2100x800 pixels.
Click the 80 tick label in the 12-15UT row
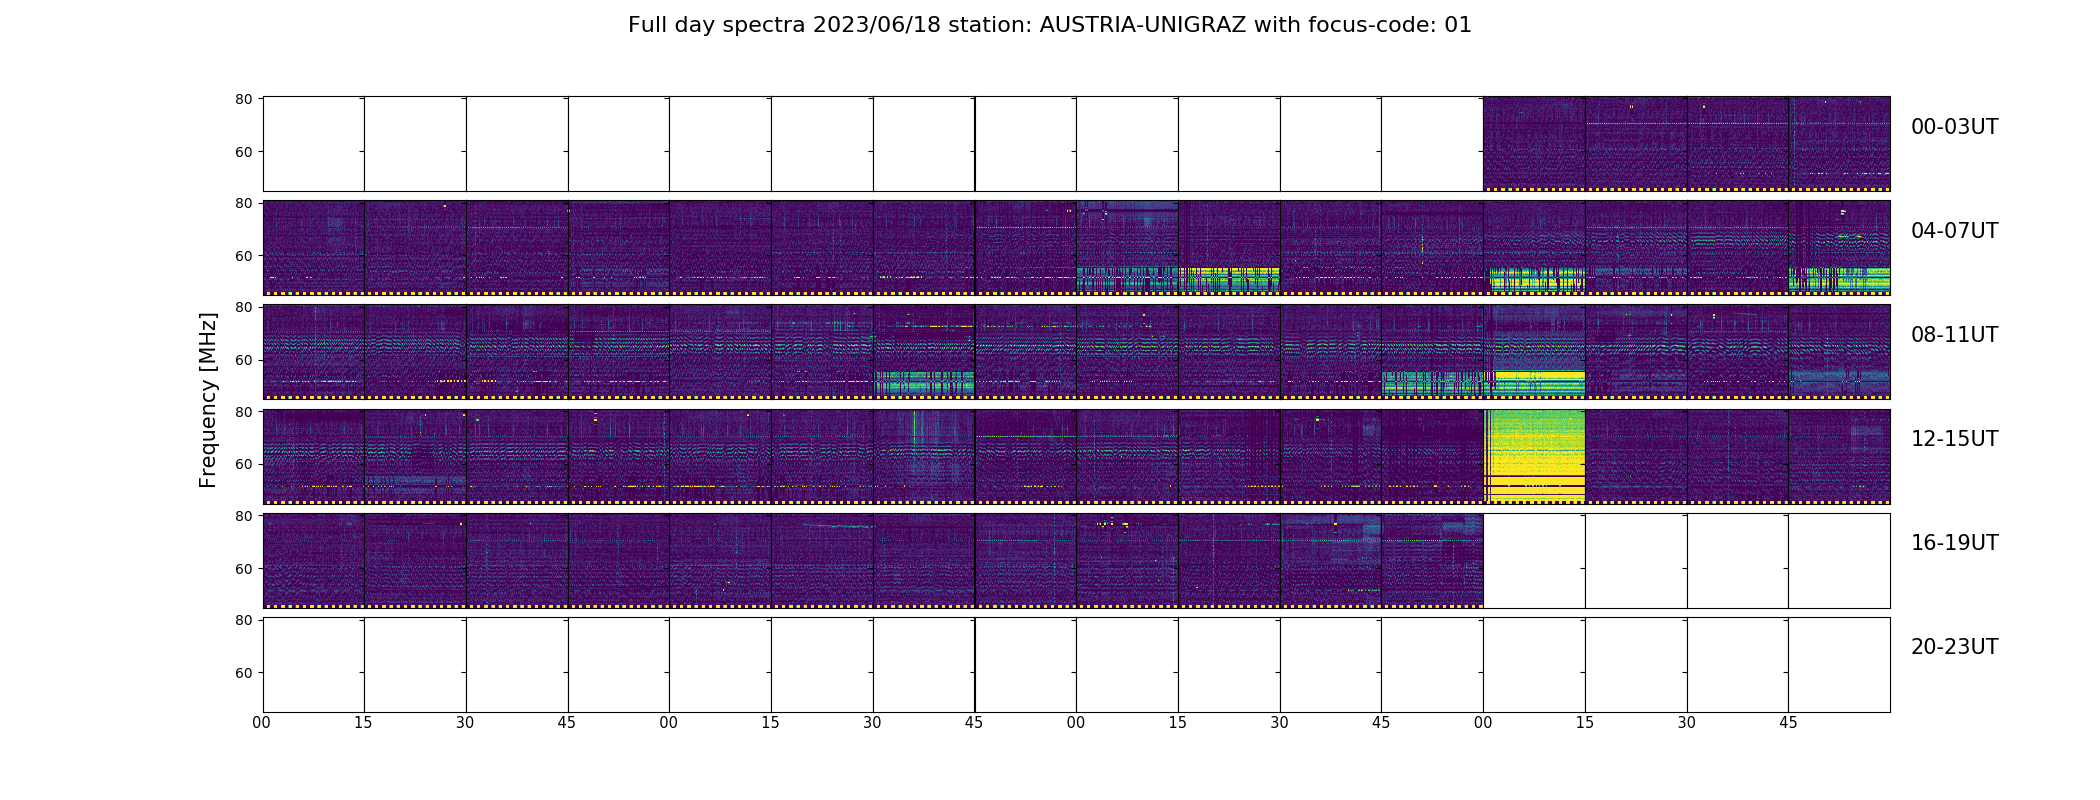click(243, 412)
